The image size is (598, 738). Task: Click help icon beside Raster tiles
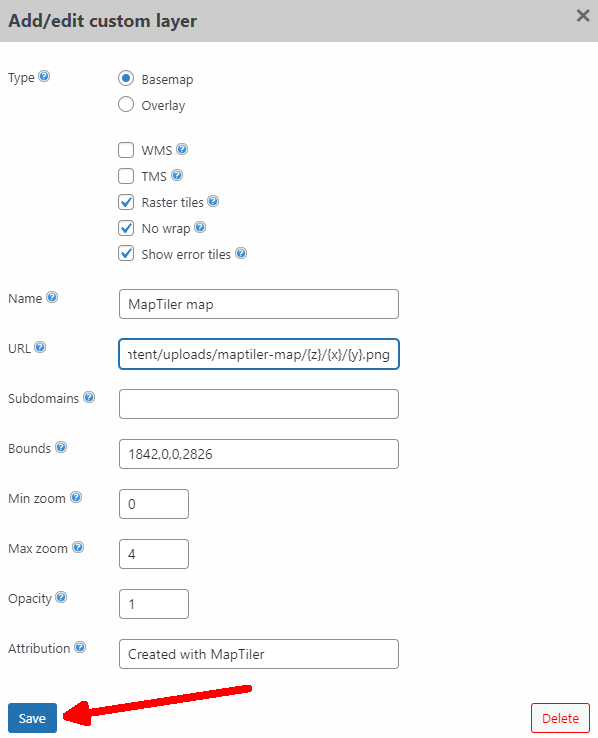tap(213, 201)
